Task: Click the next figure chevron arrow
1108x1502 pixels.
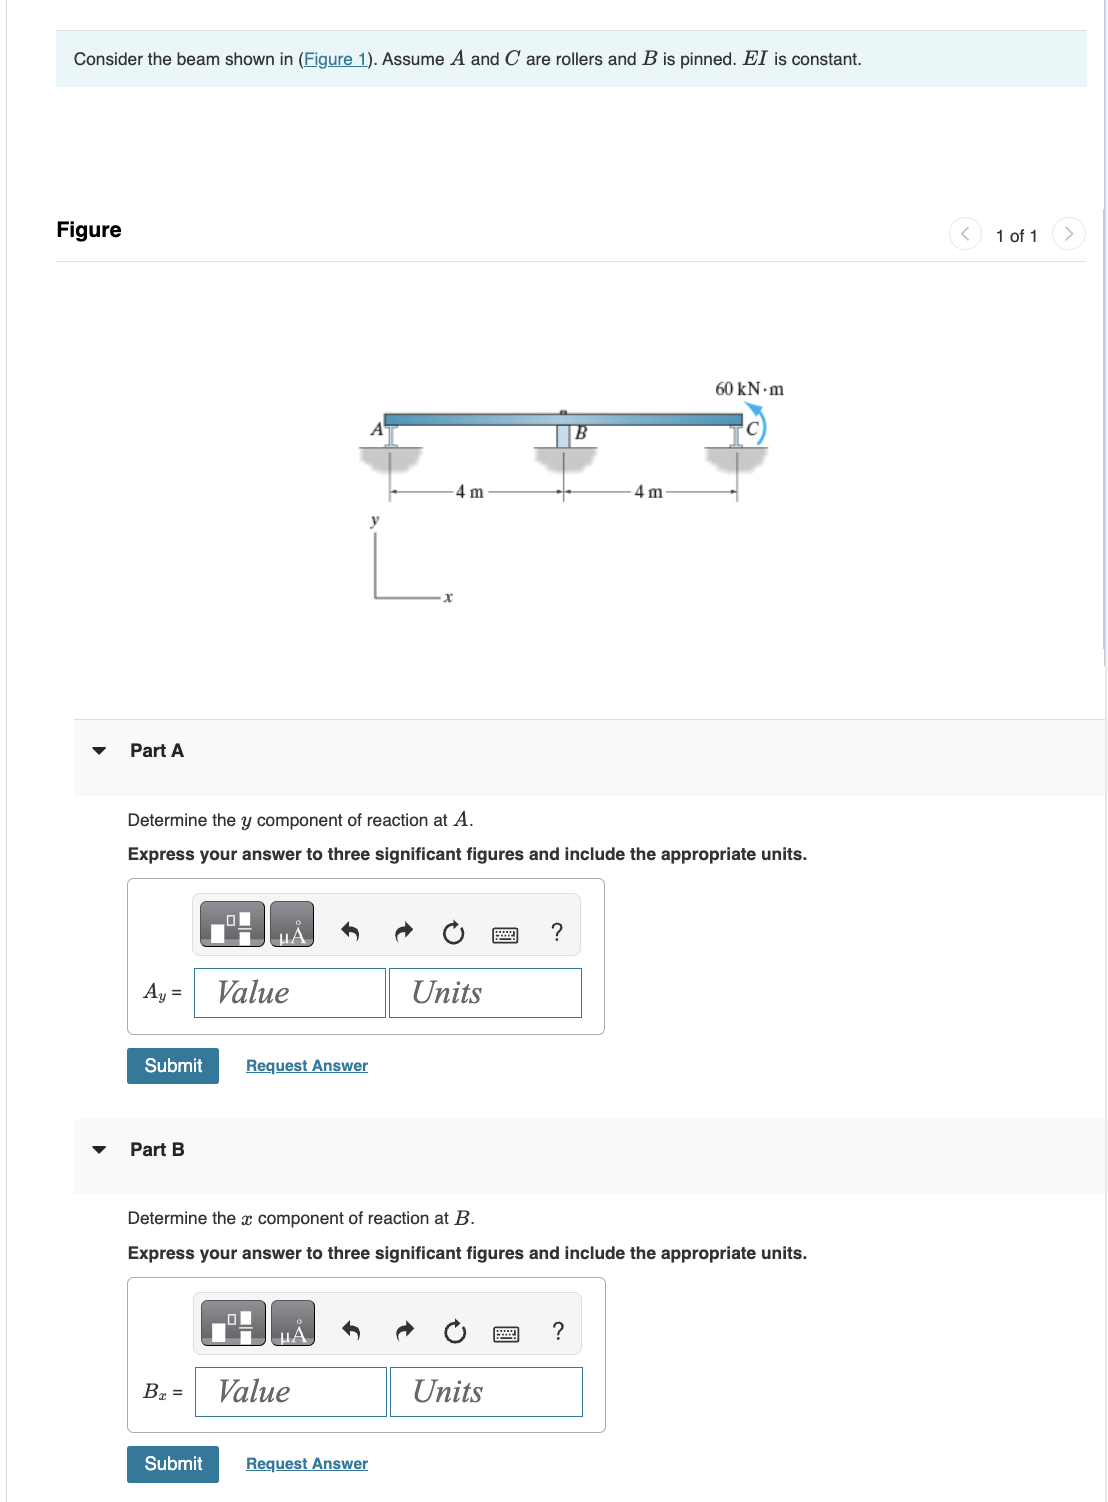Action: pos(1069,234)
